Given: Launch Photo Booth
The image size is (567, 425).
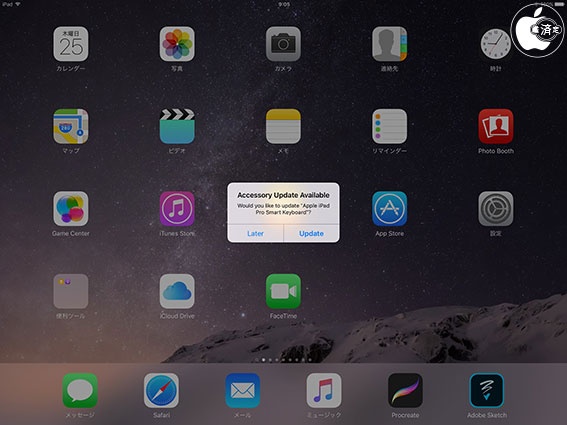Looking at the screenshot, I should coord(496,126).
